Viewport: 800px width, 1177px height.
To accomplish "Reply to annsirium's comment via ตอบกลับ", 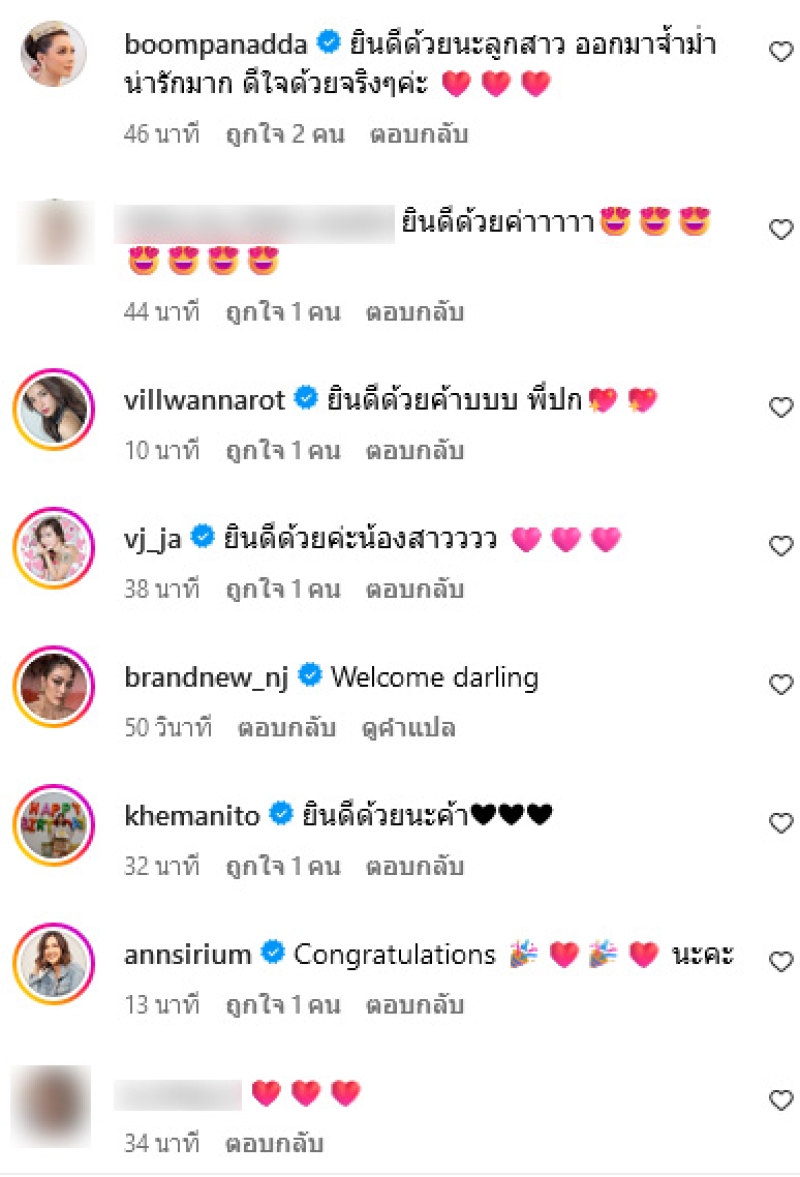I will pos(414,1004).
